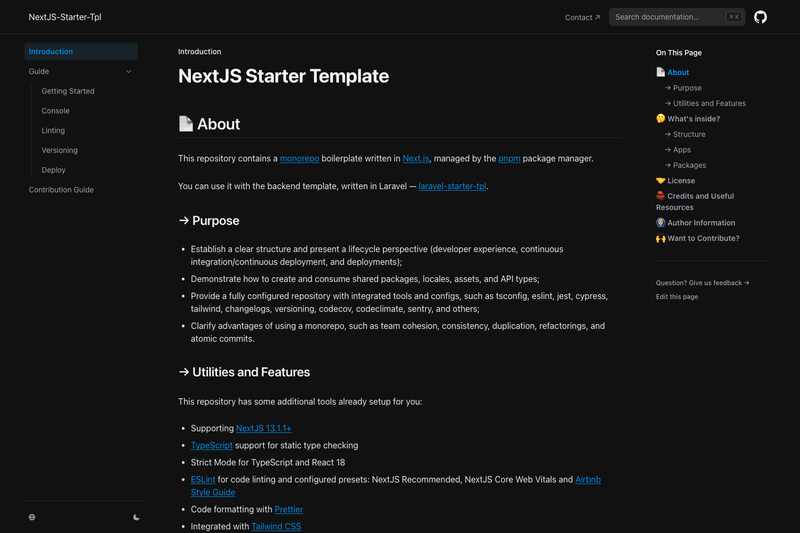Click the handshake icon beside License

tap(661, 180)
